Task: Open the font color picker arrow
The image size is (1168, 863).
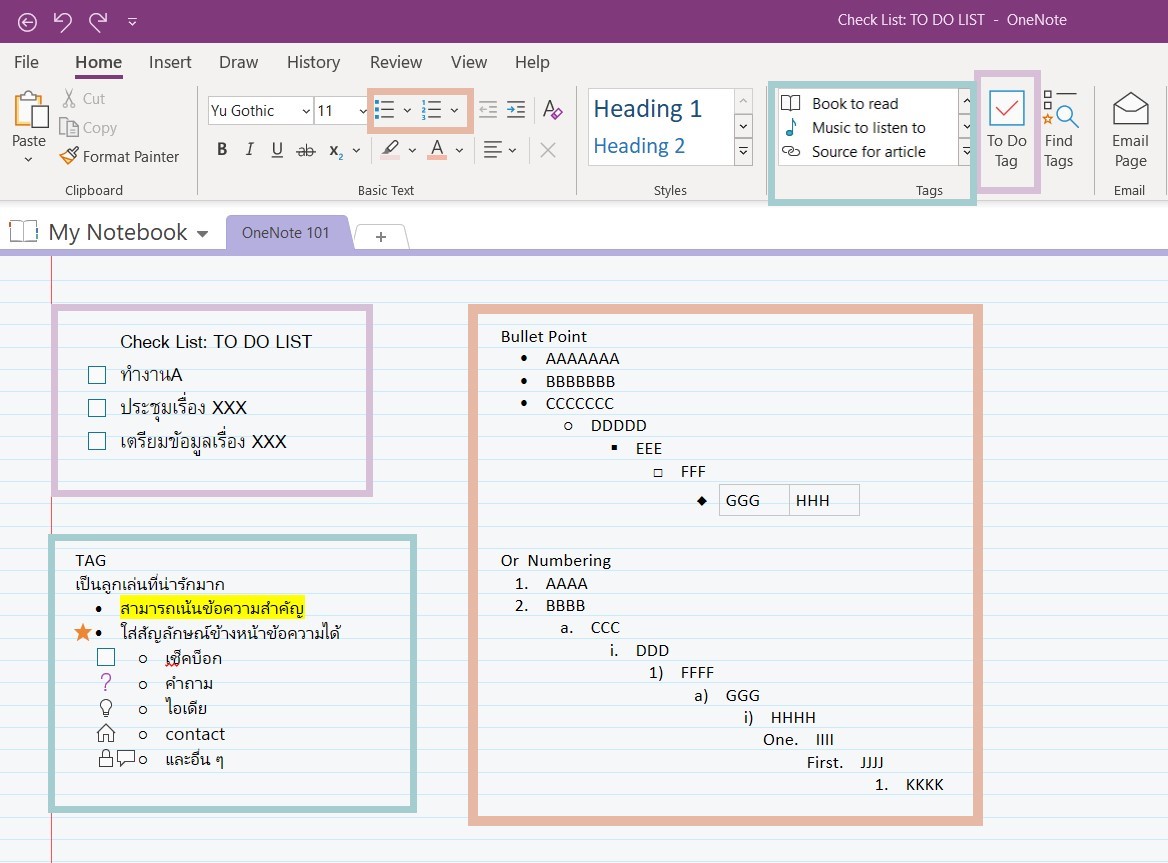Action: click(460, 150)
